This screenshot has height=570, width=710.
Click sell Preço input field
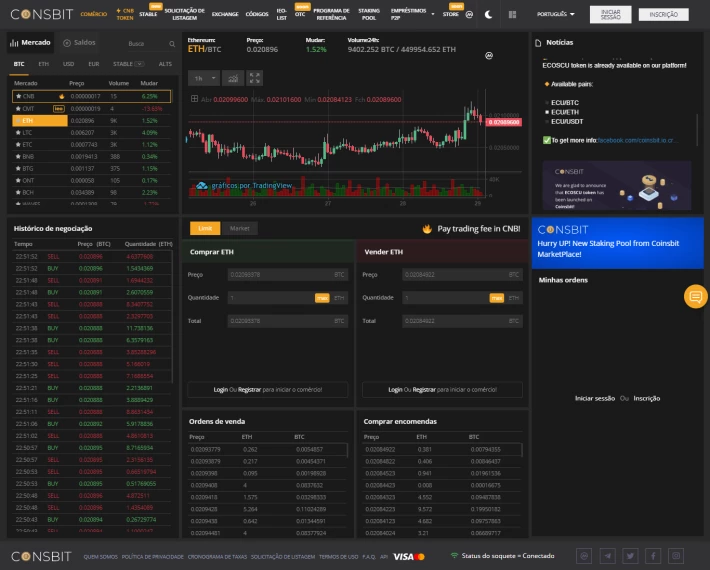462,274
